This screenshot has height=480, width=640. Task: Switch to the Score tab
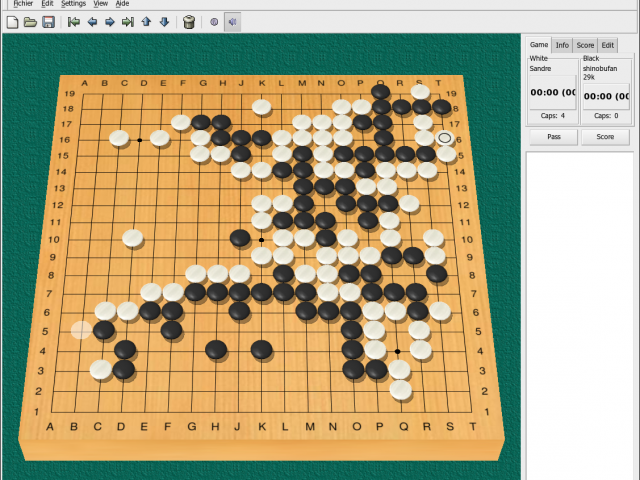(x=586, y=45)
